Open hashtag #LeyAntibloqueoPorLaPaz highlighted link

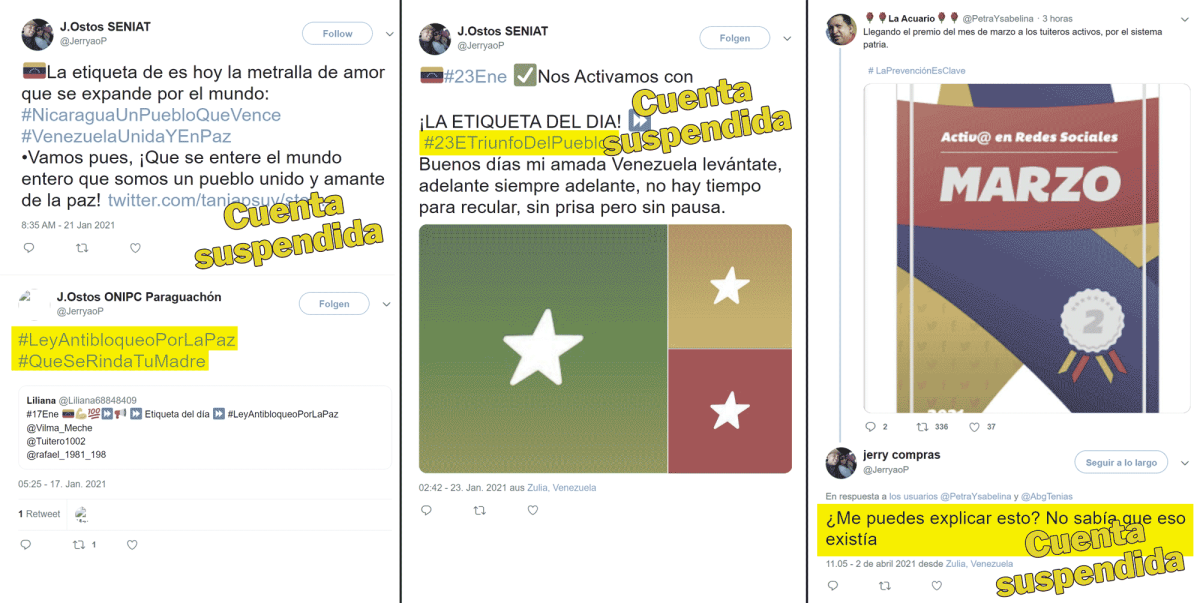127,340
